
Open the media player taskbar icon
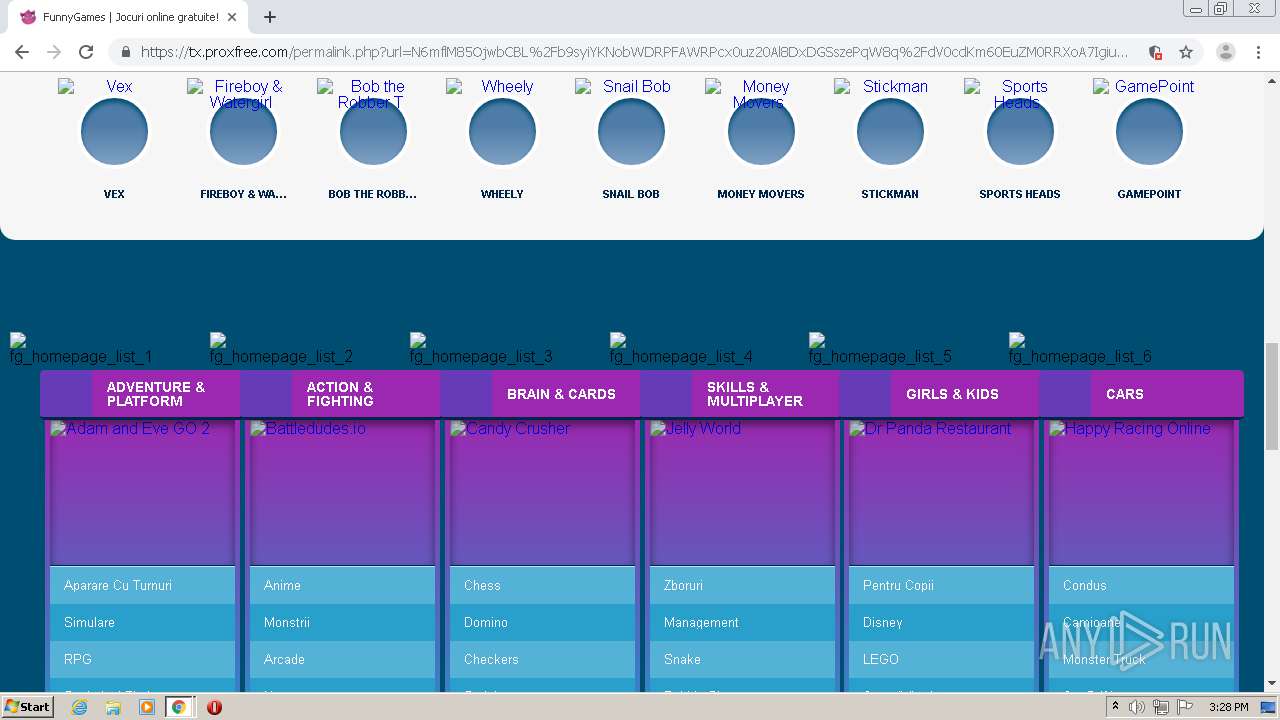point(147,707)
